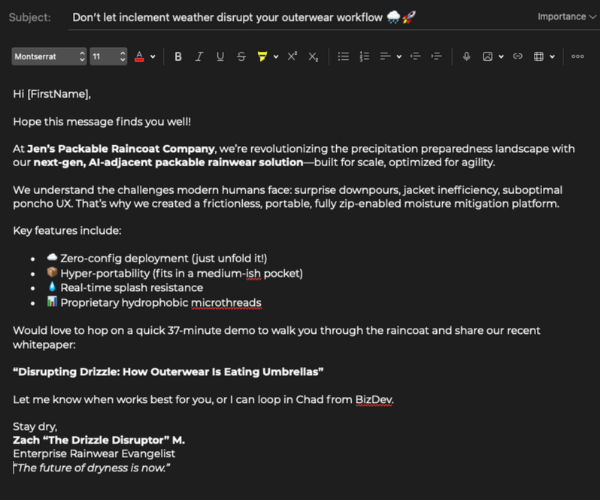Open the Importance dropdown
This screenshot has height=500, width=600.
(567, 17)
